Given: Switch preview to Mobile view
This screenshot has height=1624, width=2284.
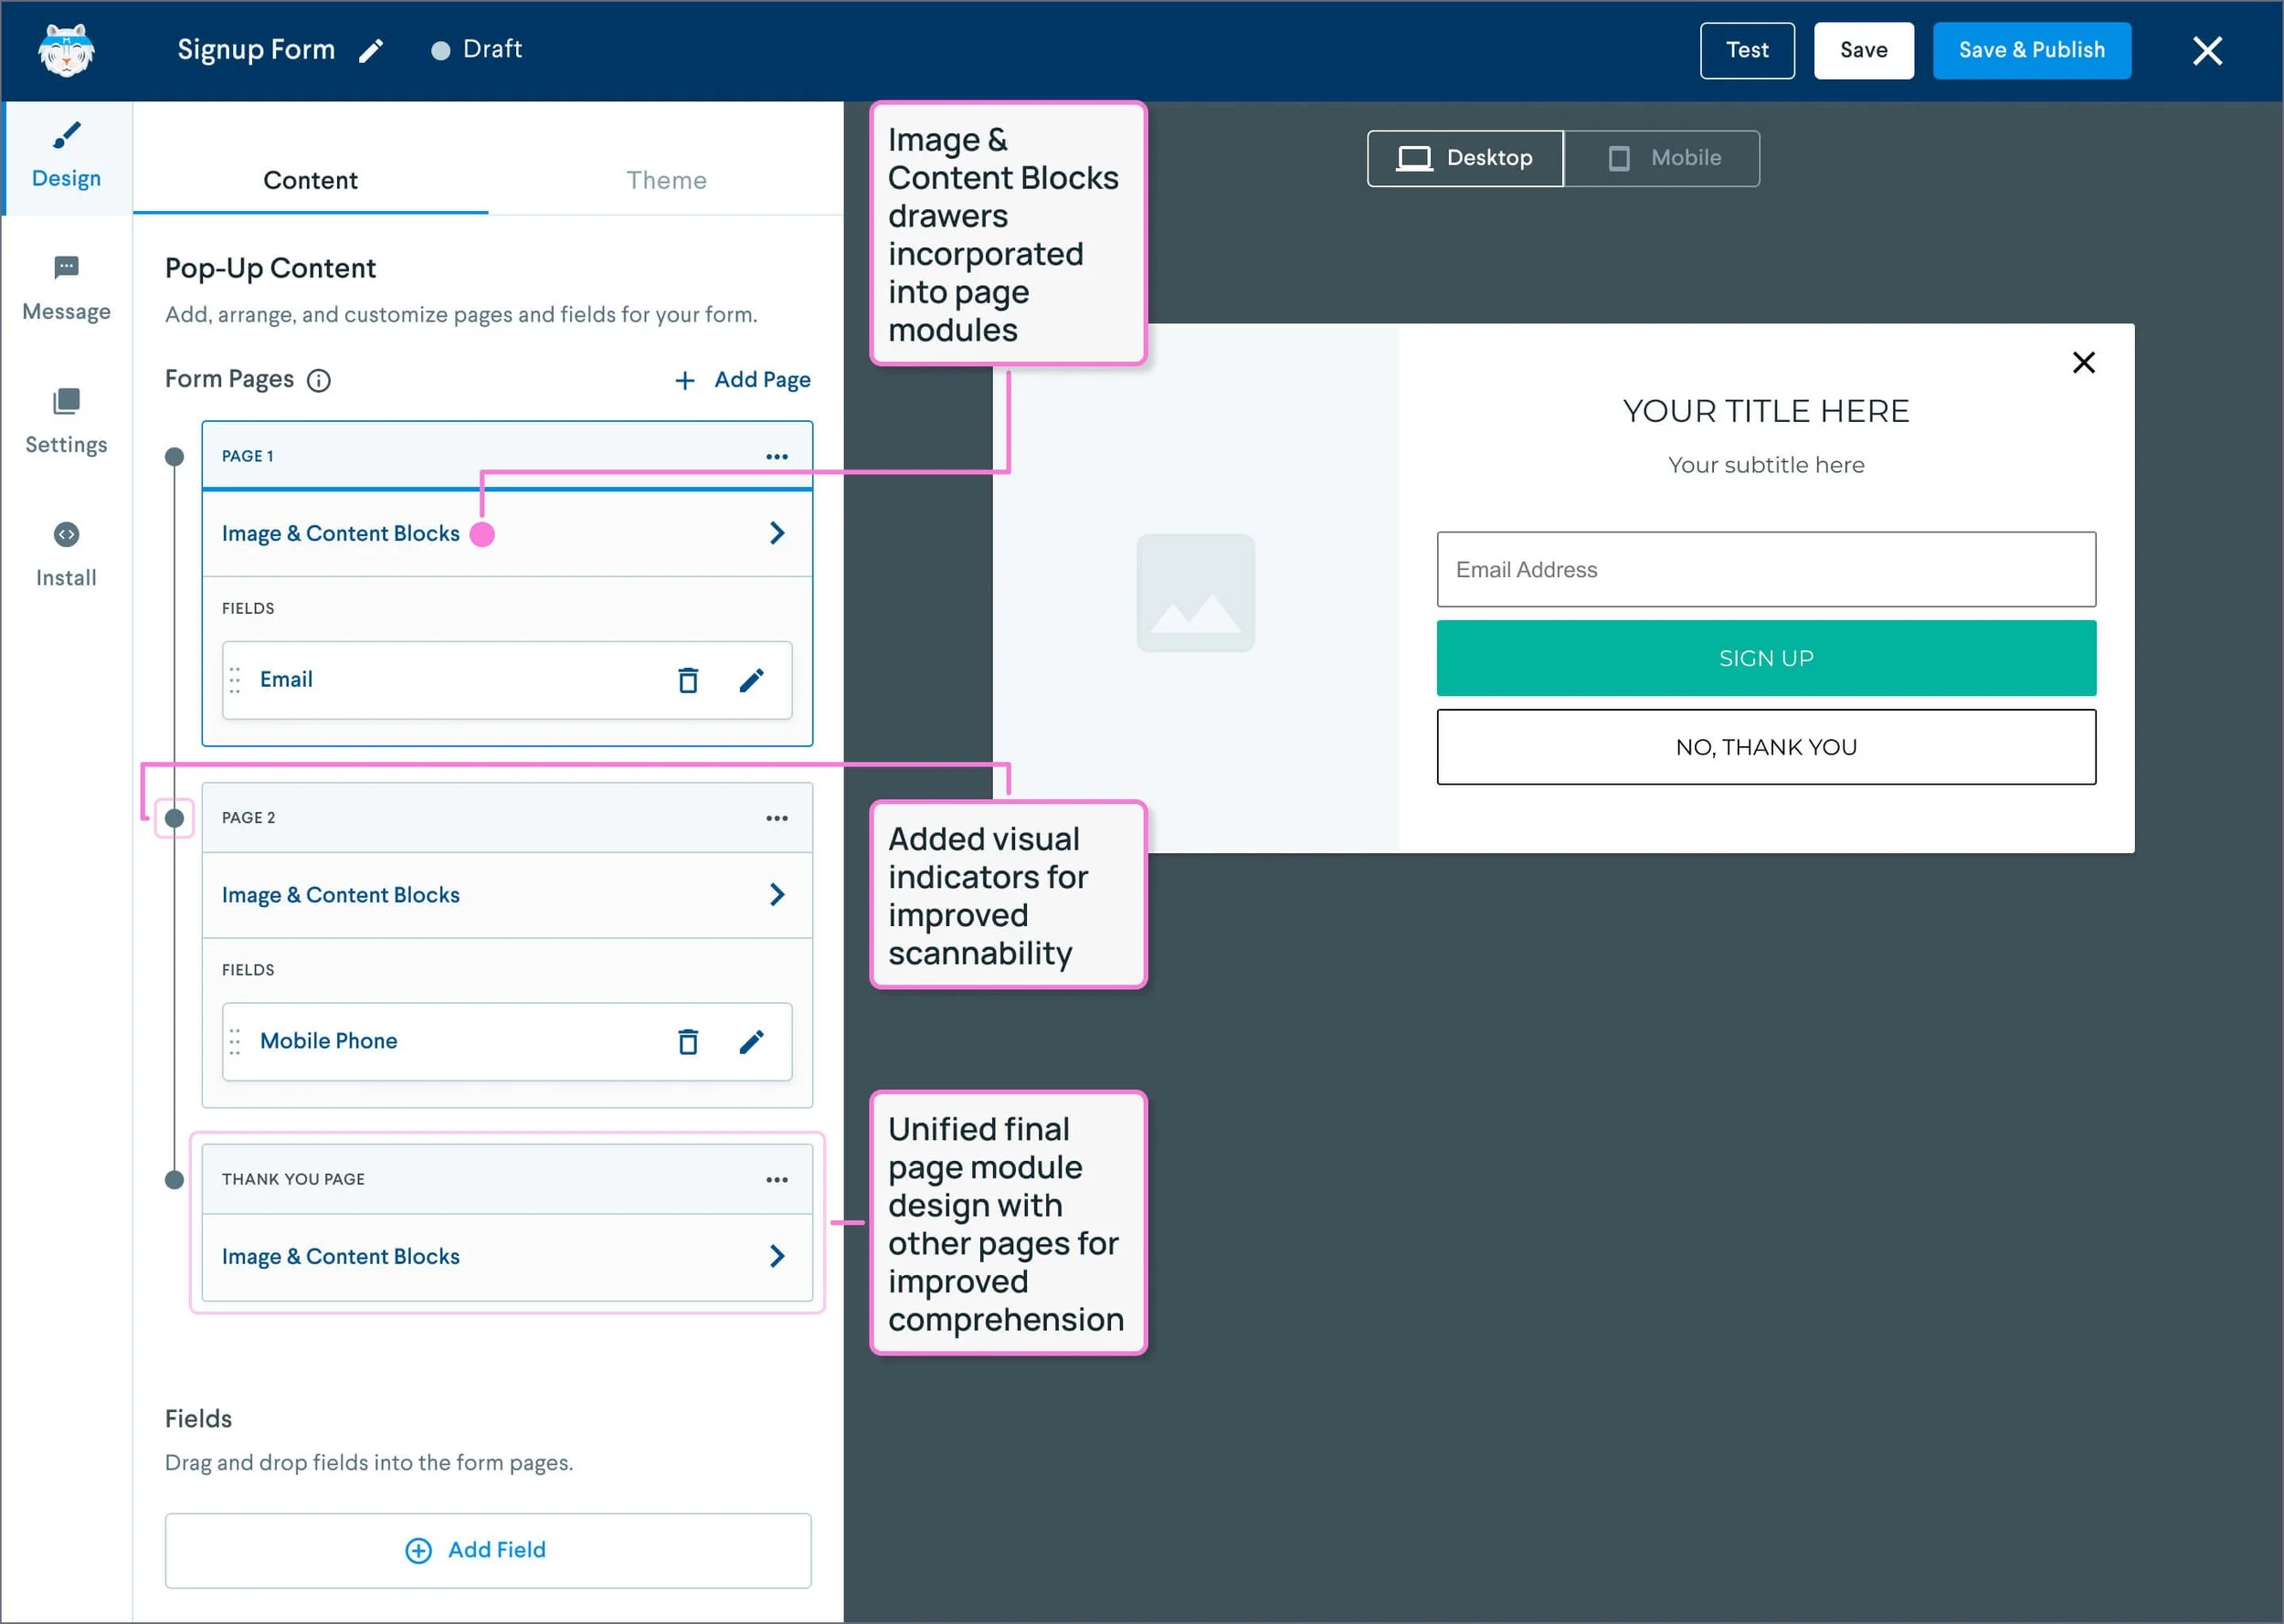Looking at the screenshot, I should click(x=1662, y=158).
